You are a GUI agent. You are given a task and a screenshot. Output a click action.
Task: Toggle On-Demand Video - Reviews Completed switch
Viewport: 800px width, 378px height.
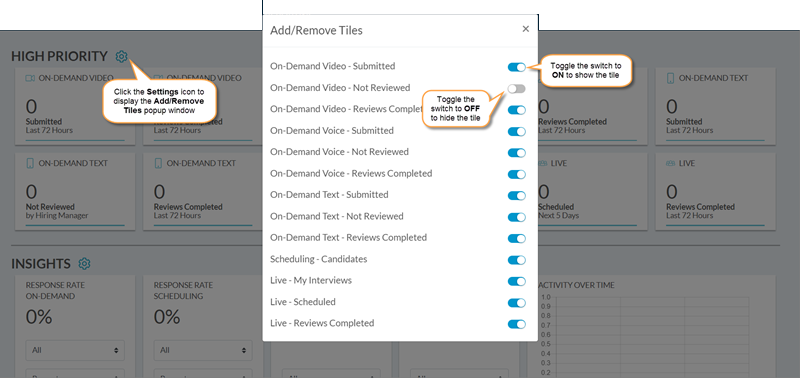pos(516,110)
